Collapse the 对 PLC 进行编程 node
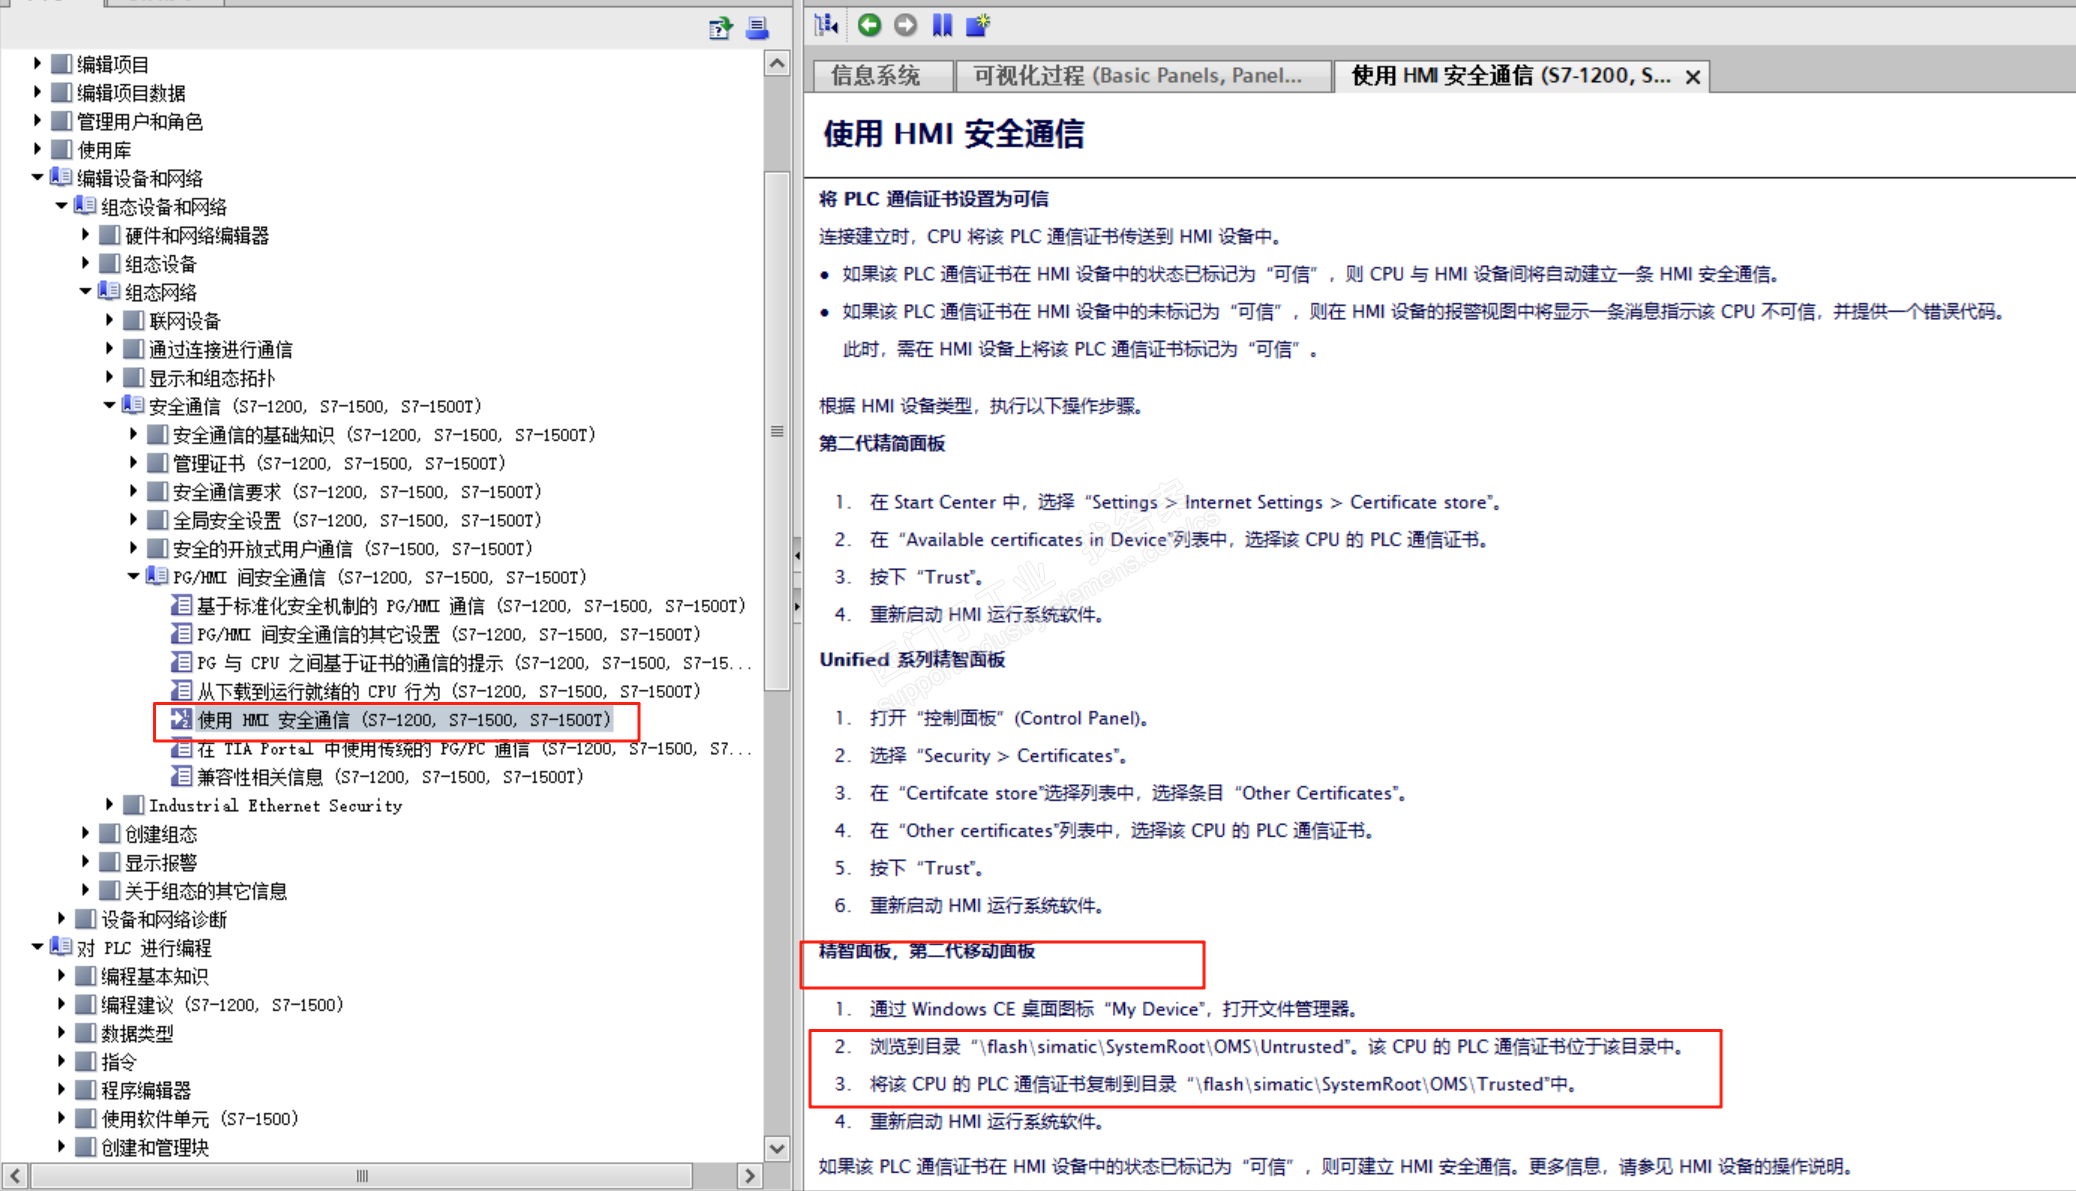 pos(37,947)
